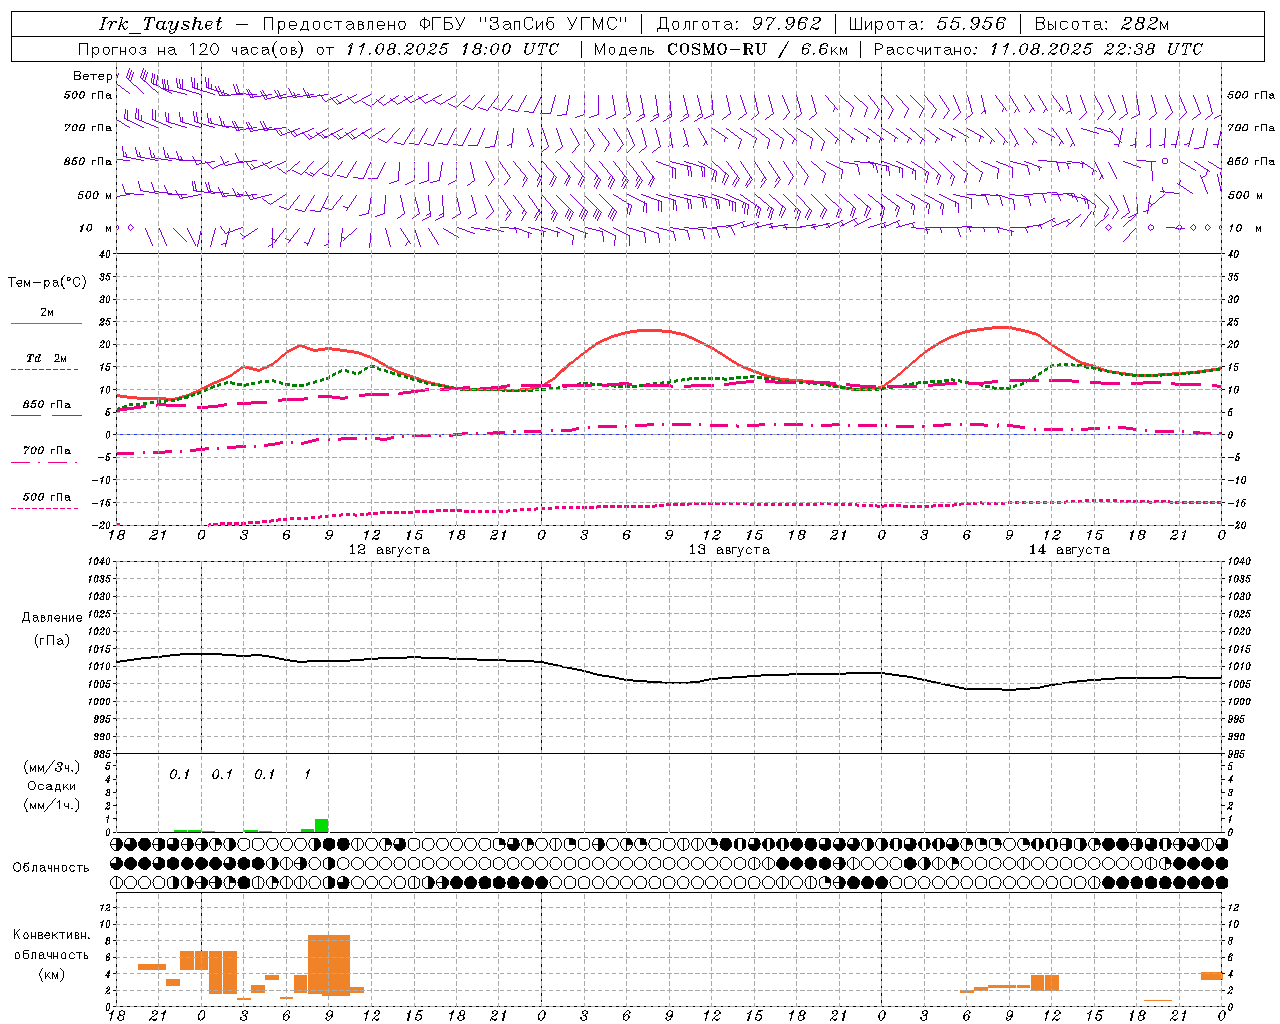Click the tallest green precipitation bar
The image size is (1280, 1024).
coord(321,825)
